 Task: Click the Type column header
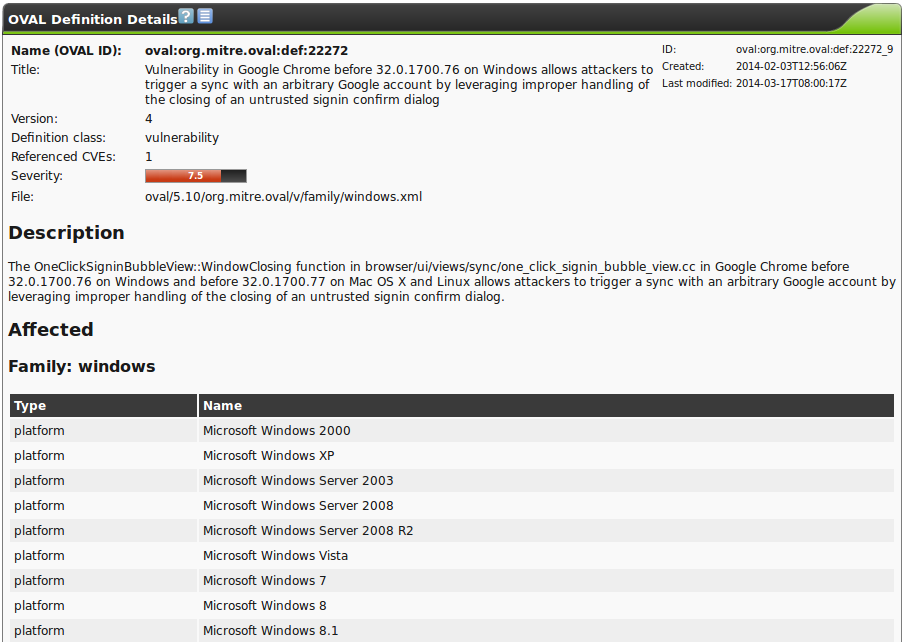click(x=104, y=405)
